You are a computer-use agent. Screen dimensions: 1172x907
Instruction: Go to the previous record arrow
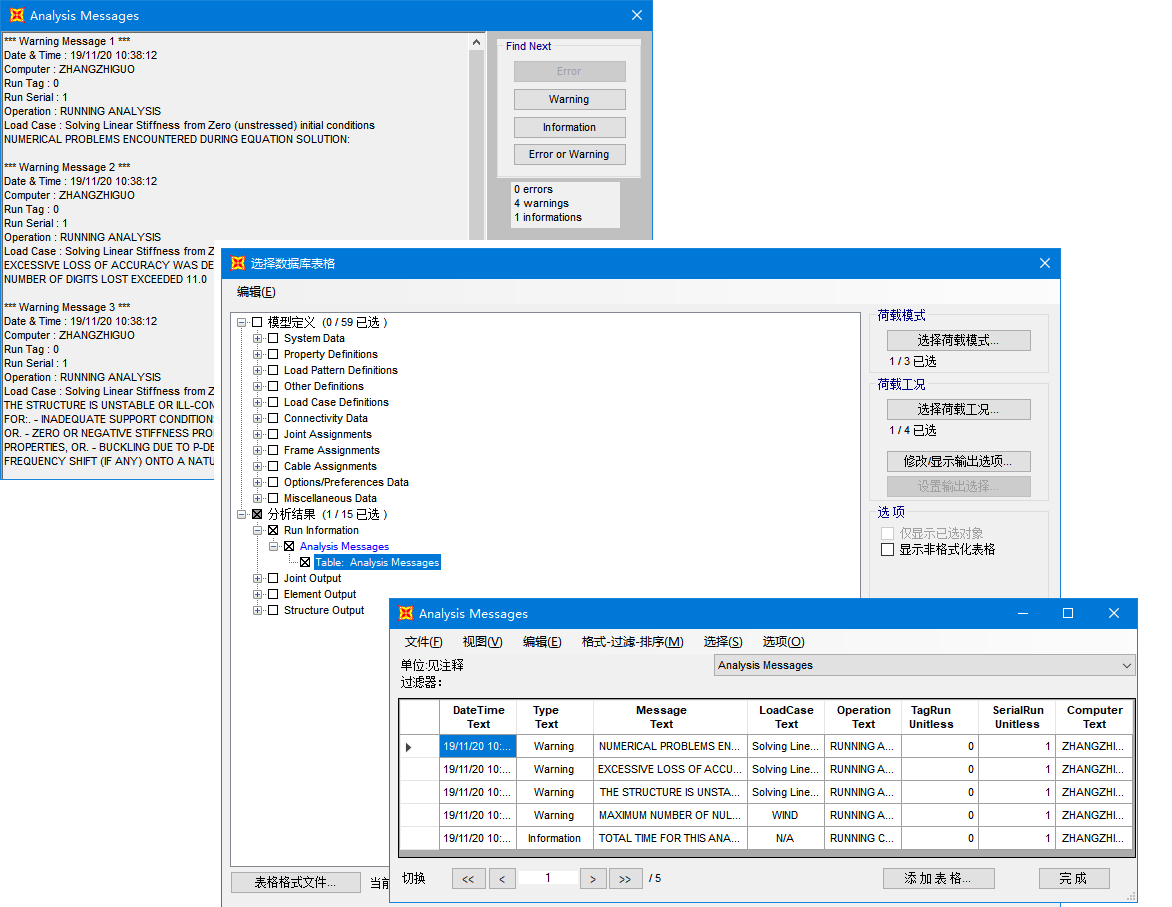pyautogui.click(x=501, y=879)
